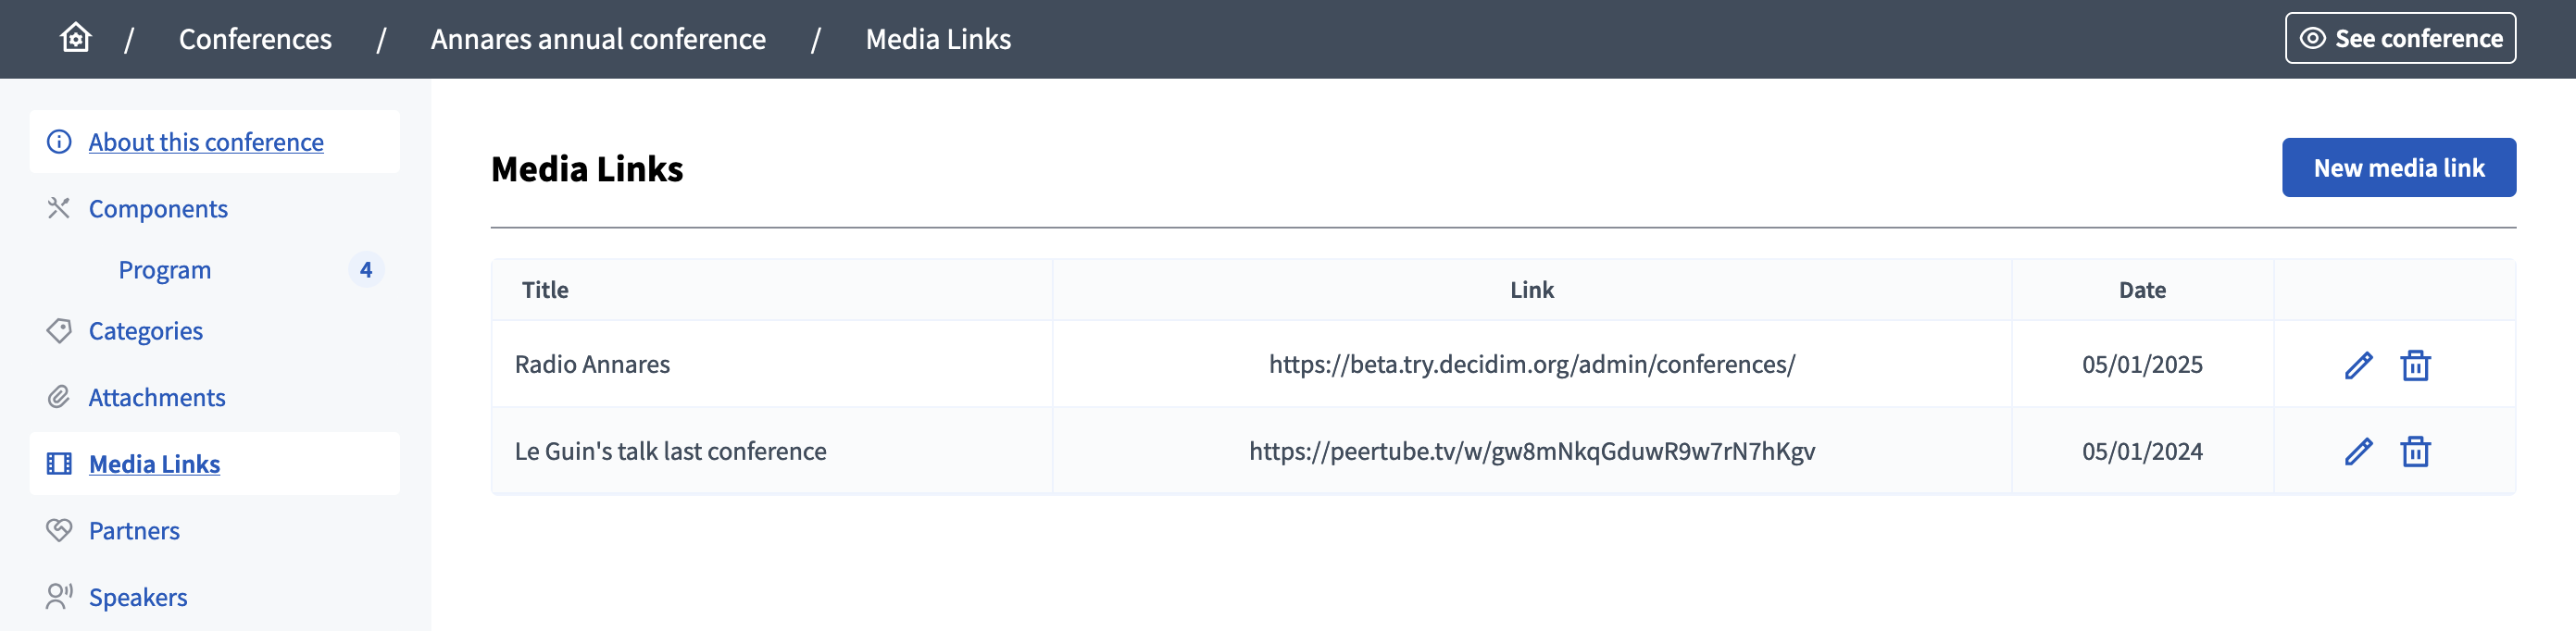Delete the Radio Annares media link
Image resolution: width=2576 pixels, height=631 pixels.
2415,365
